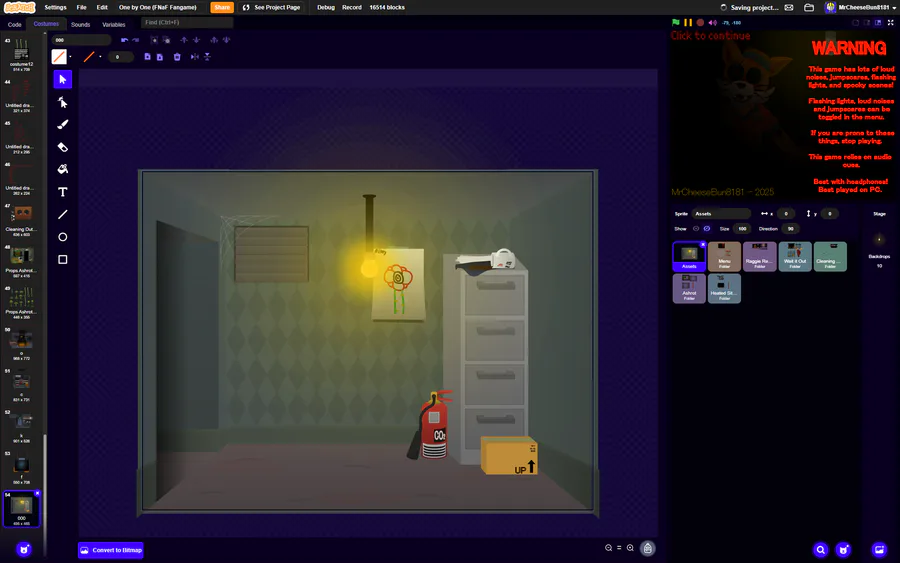Open the outline color dropdown
This screenshot has height=563, width=900.
[x=100, y=57]
